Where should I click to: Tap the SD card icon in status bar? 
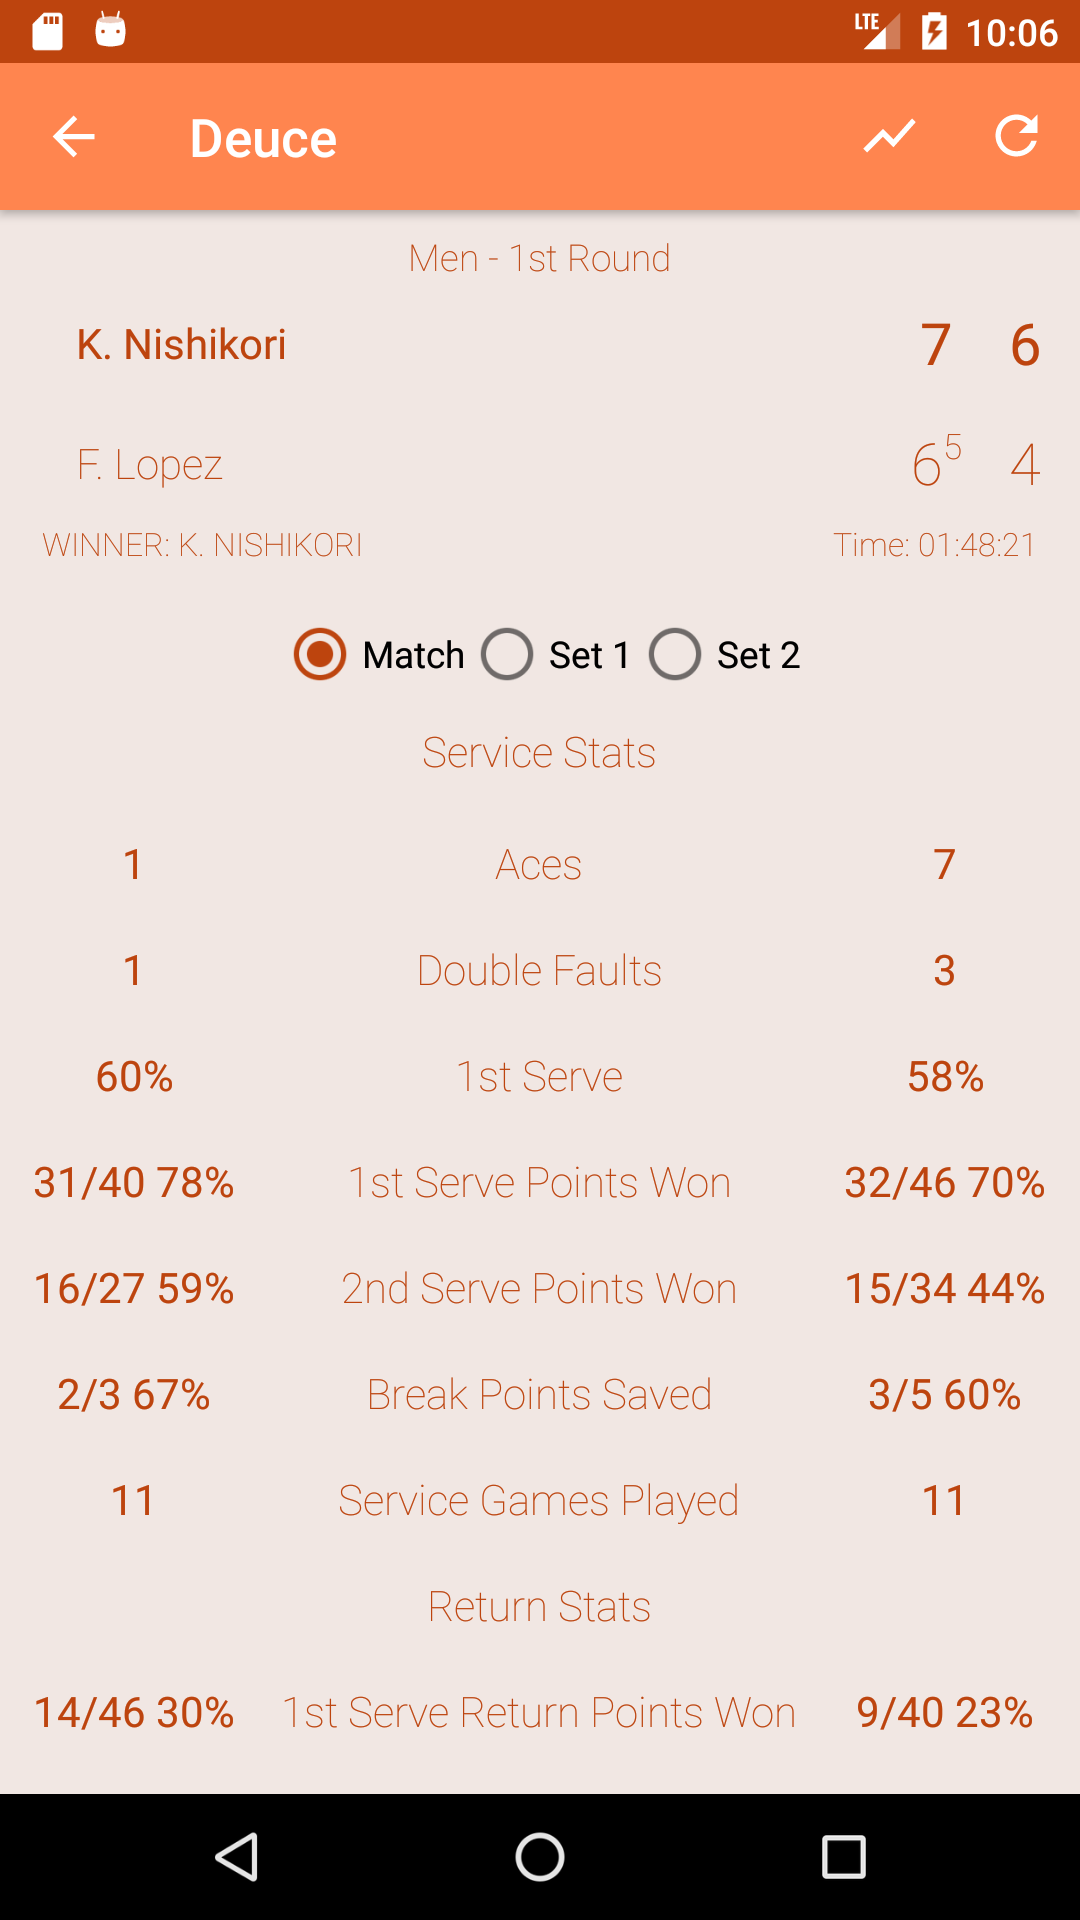pos(47,31)
